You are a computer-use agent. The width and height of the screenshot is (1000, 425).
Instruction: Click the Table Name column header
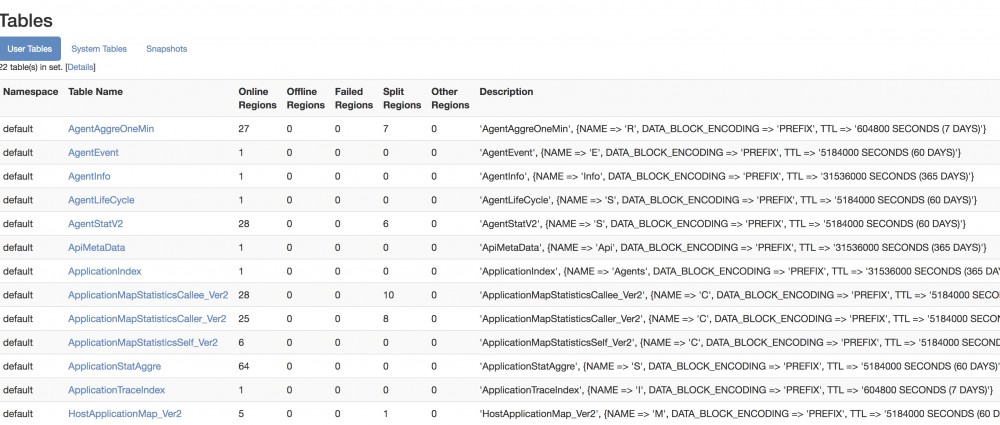(x=96, y=92)
